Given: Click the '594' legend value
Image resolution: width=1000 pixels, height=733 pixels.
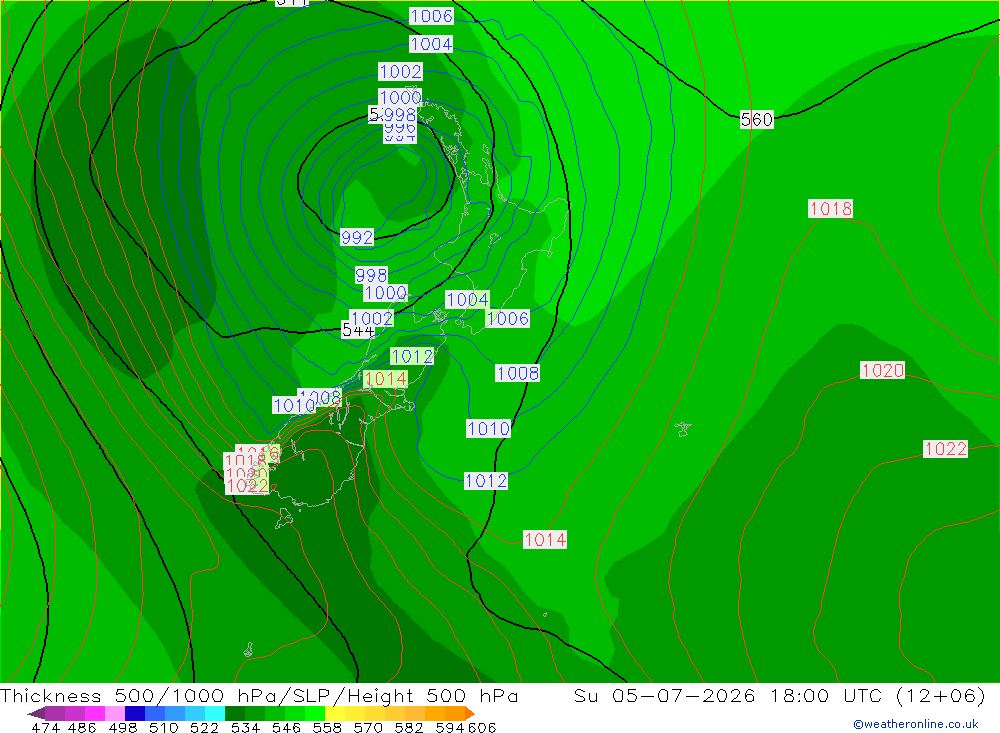Looking at the screenshot, I should [450, 727].
